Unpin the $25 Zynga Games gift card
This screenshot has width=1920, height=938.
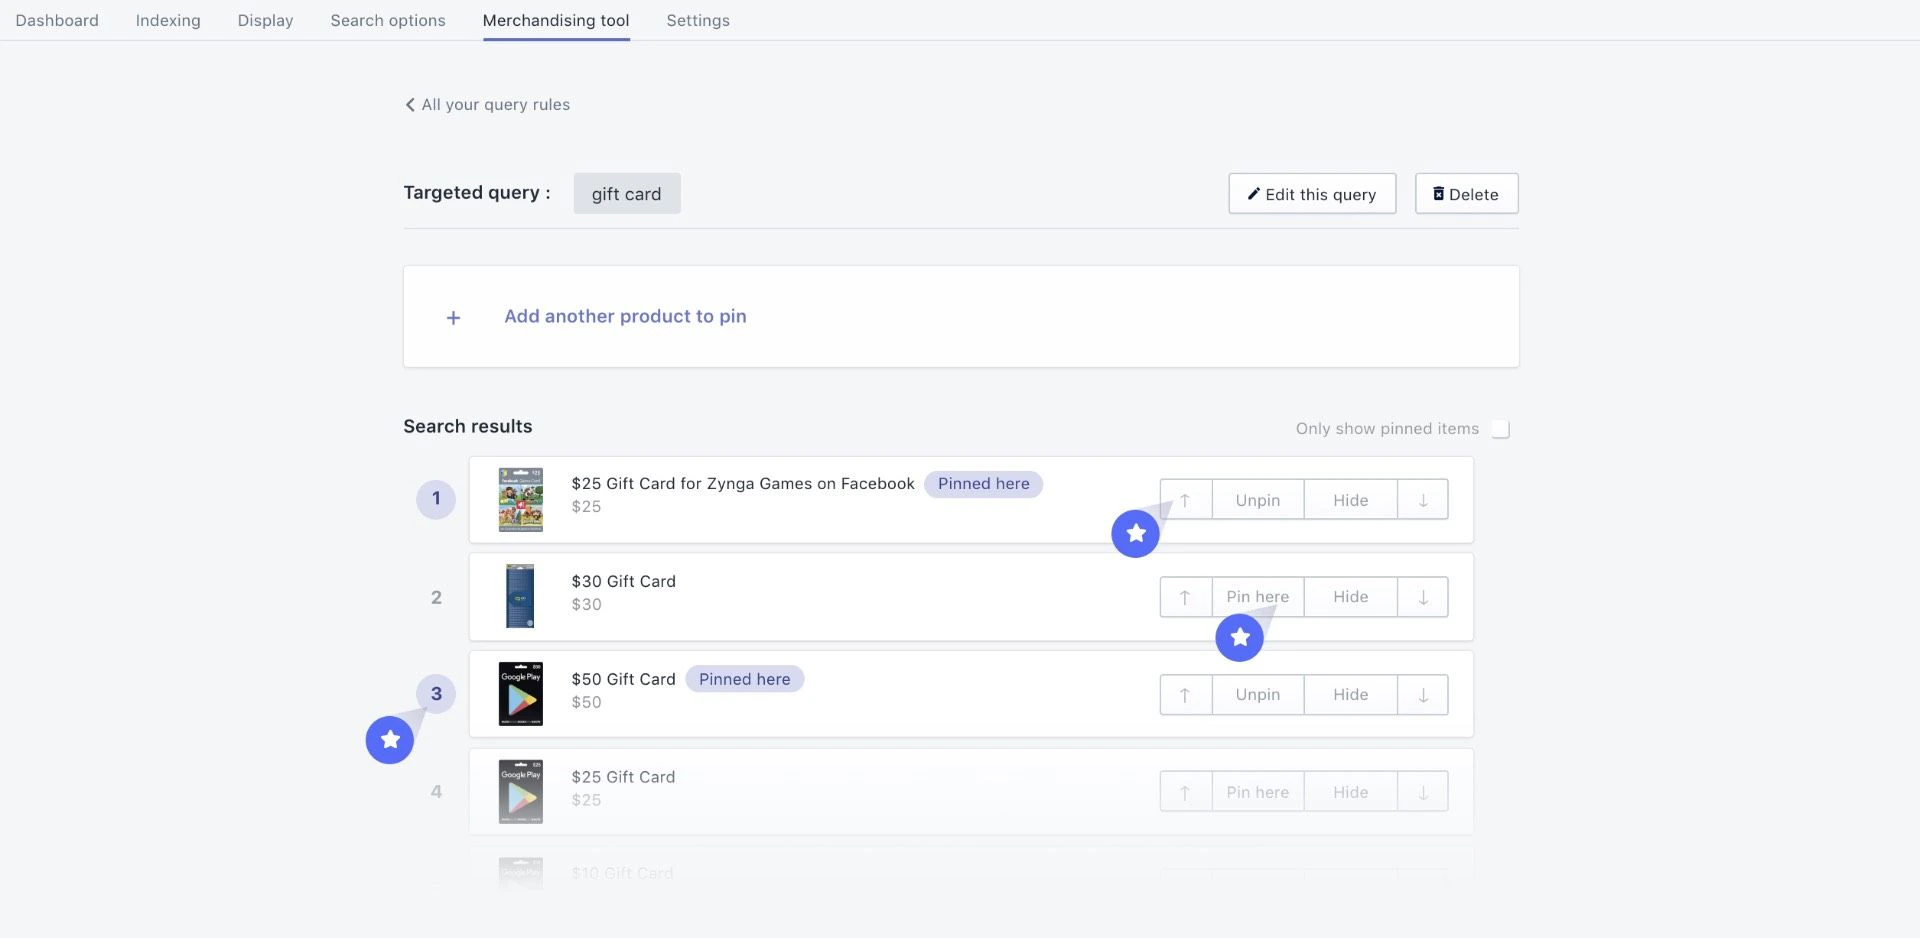pyautogui.click(x=1257, y=499)
